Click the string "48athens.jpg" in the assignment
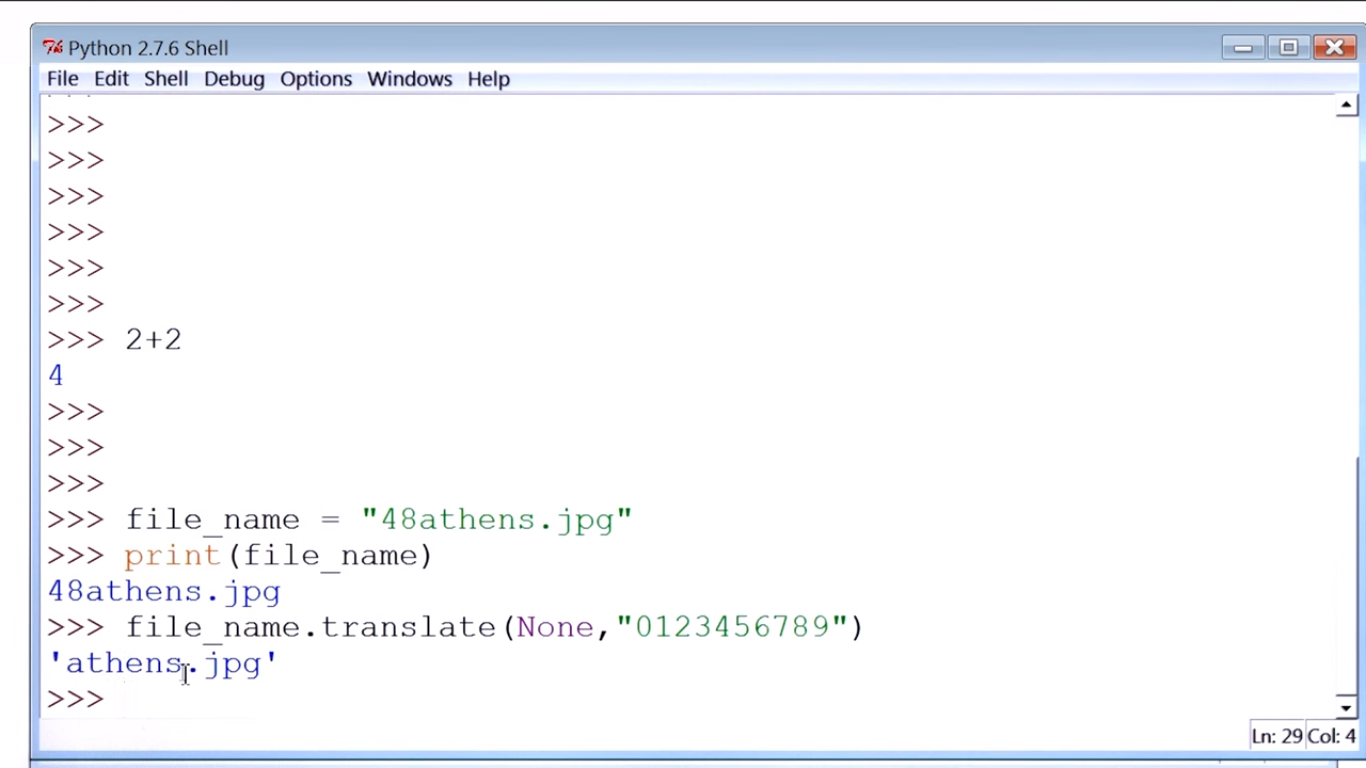 click(497, 520)
